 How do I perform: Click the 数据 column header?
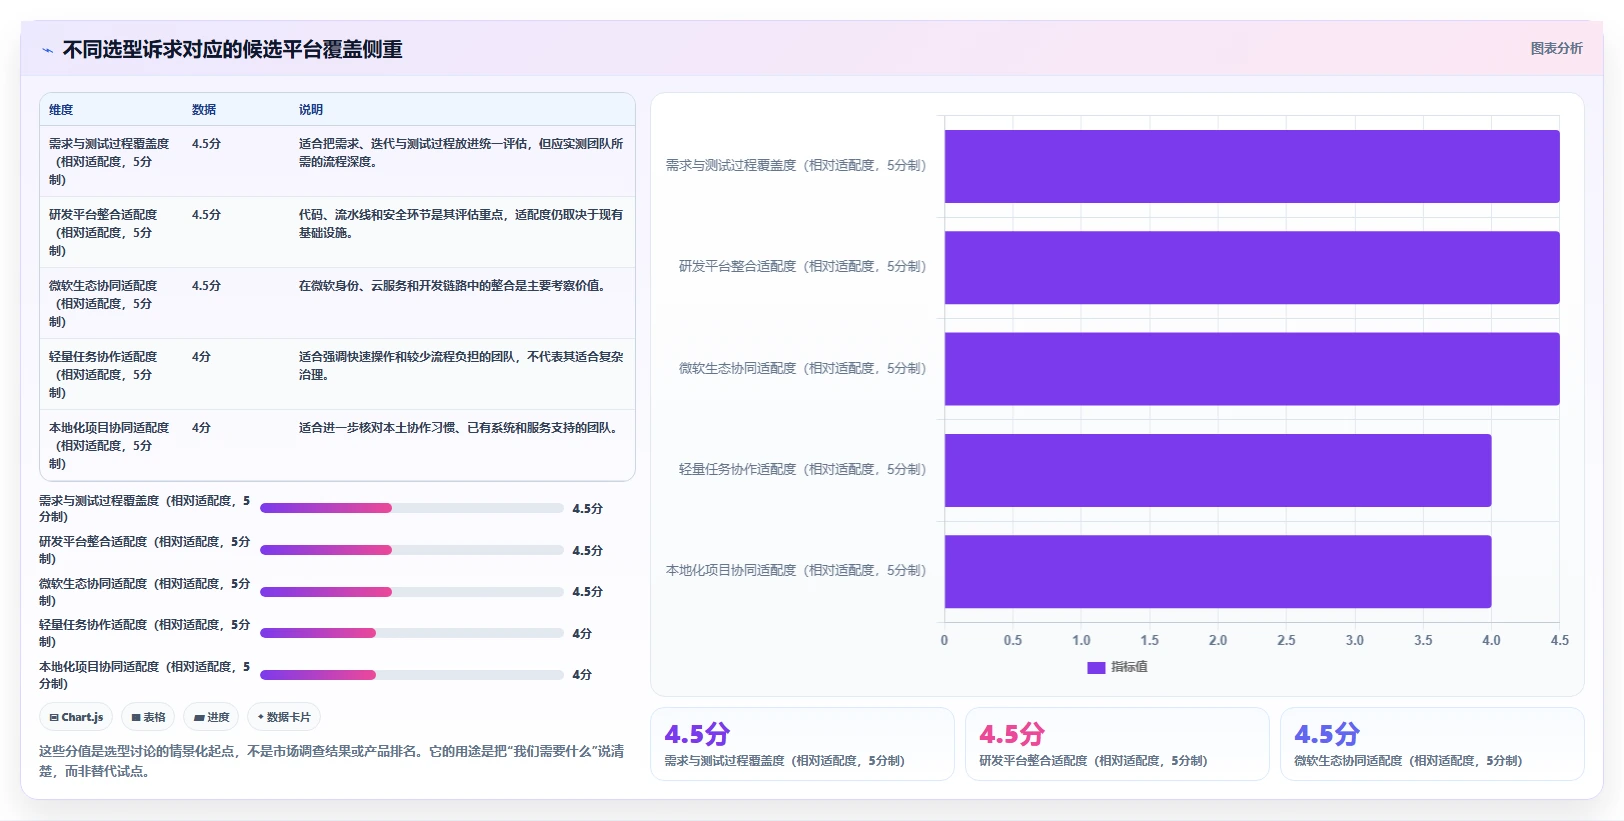(204, 110)
